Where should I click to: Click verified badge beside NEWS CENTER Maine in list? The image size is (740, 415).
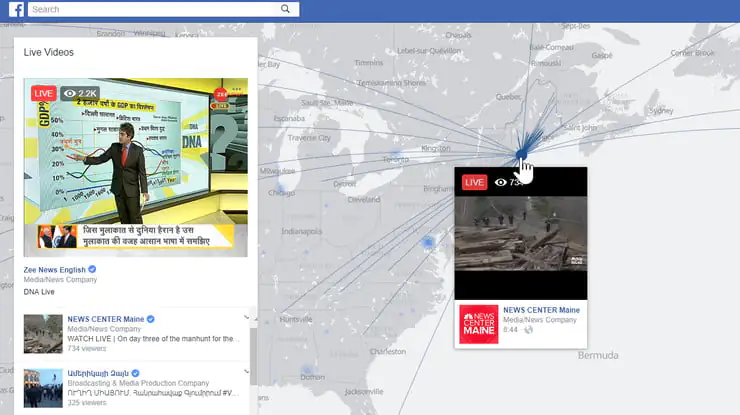(x=151, y=319)
